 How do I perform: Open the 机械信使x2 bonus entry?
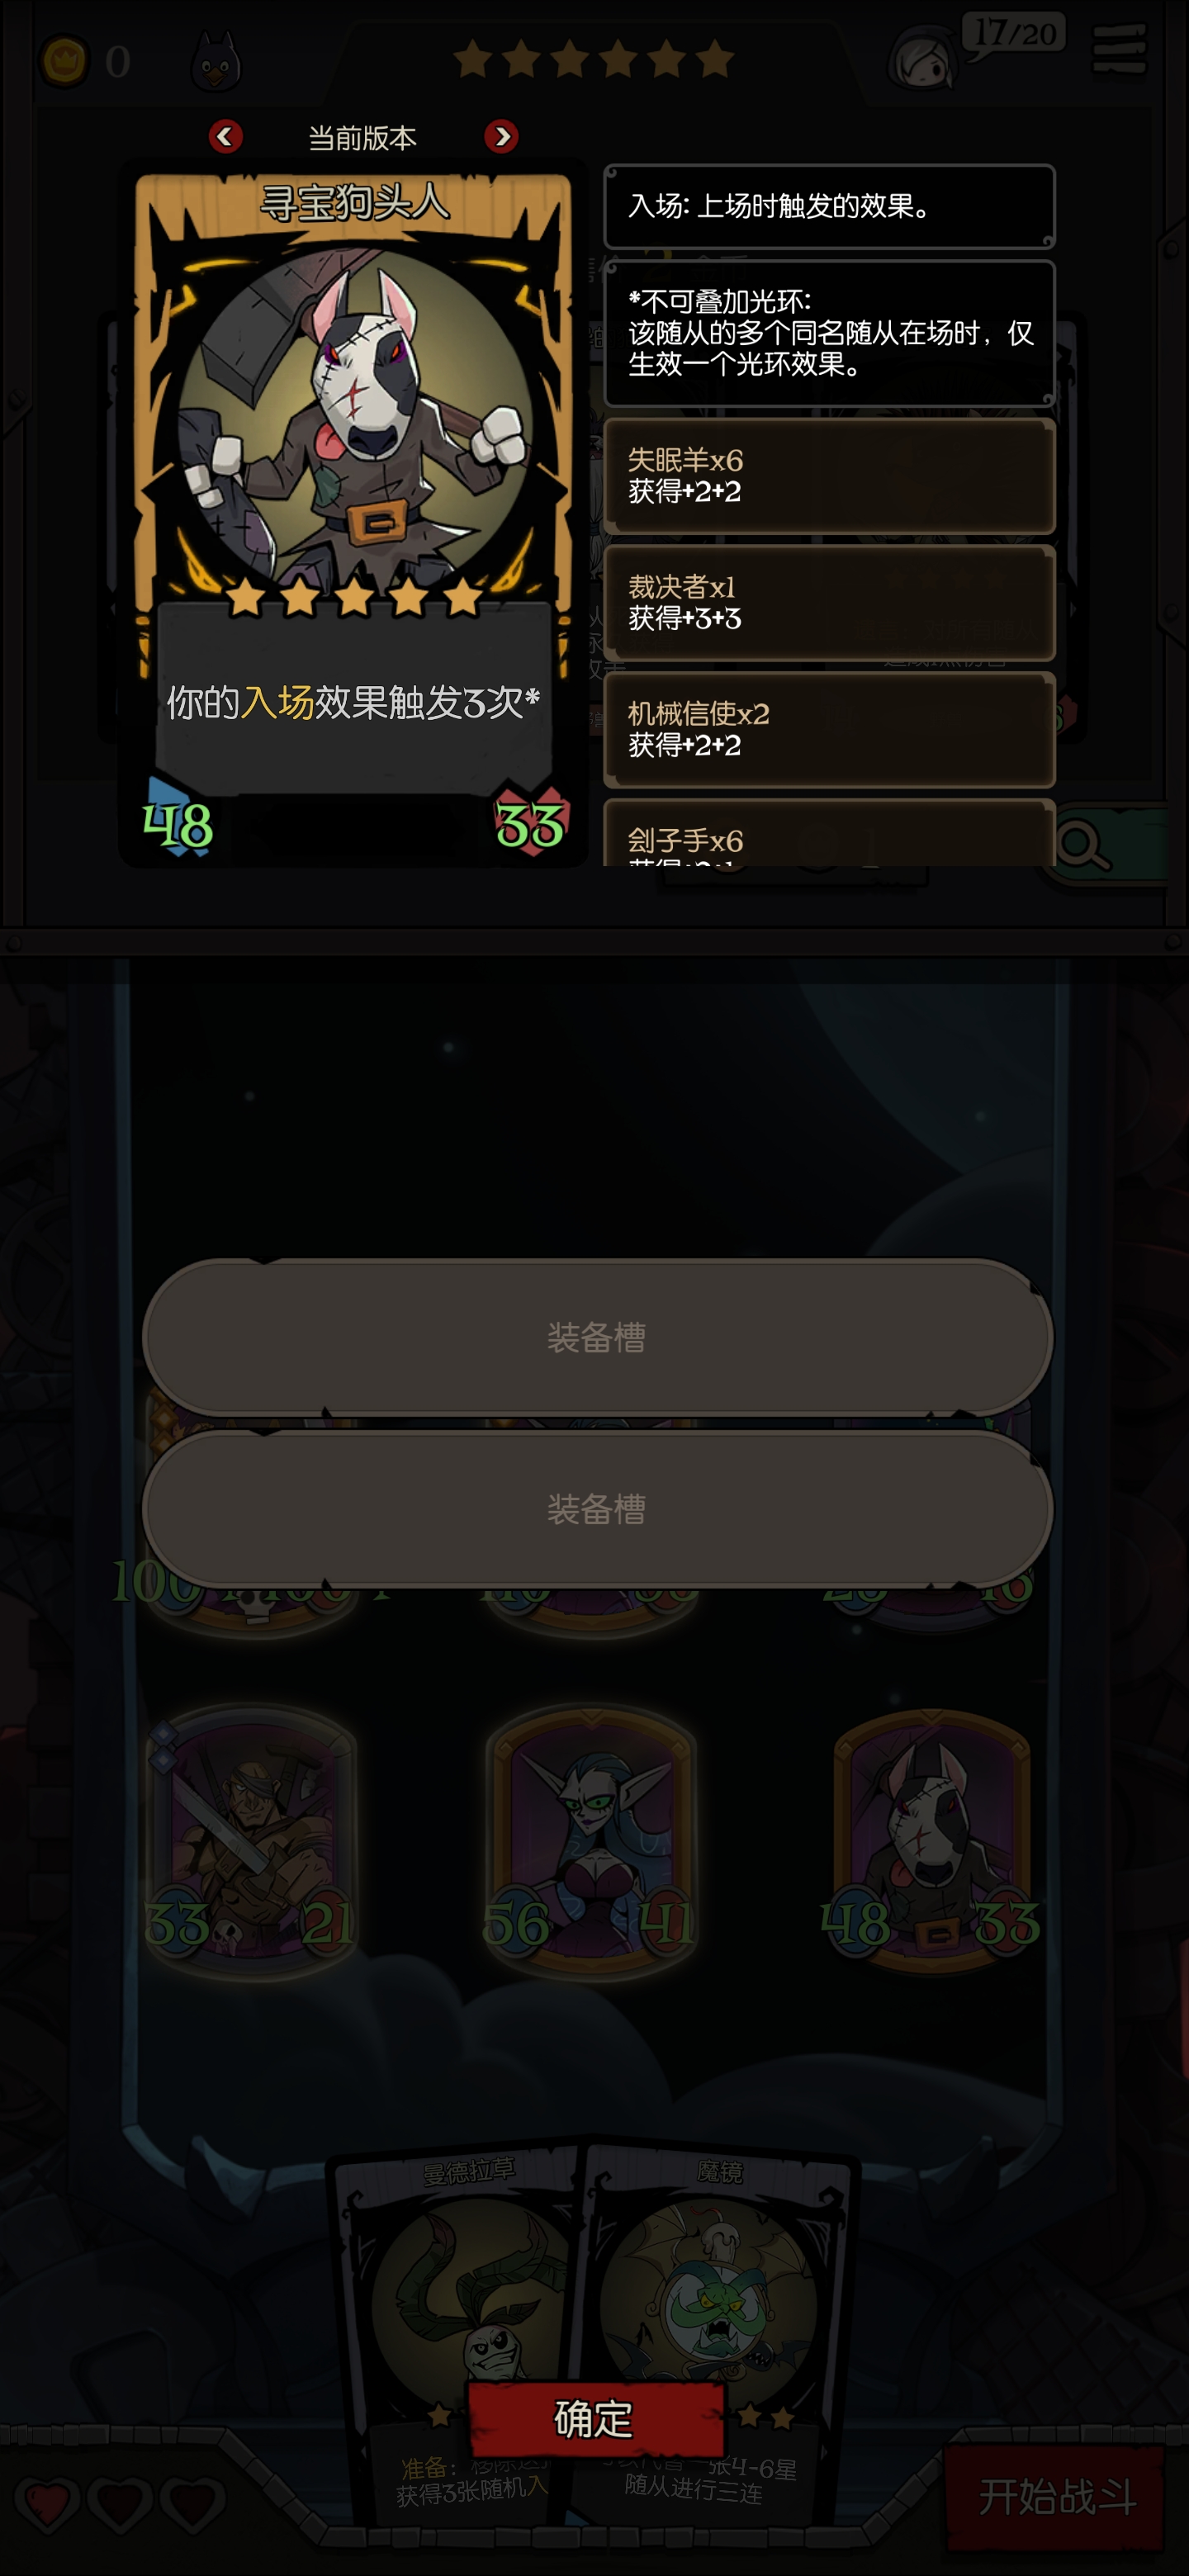(829, 730)
